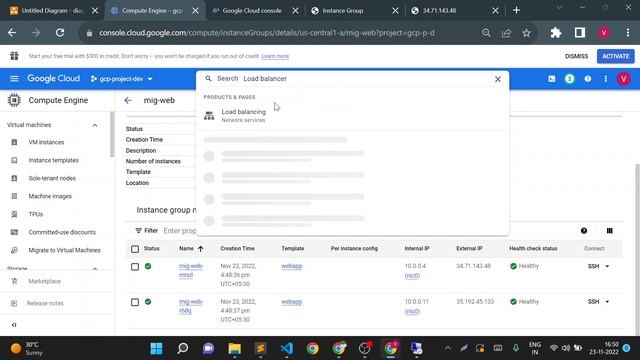Image resolution: width=640 pixels, height=360 pixels.
Task: Open the three-dot settings menu in header
Action: [x=605, y=79]
